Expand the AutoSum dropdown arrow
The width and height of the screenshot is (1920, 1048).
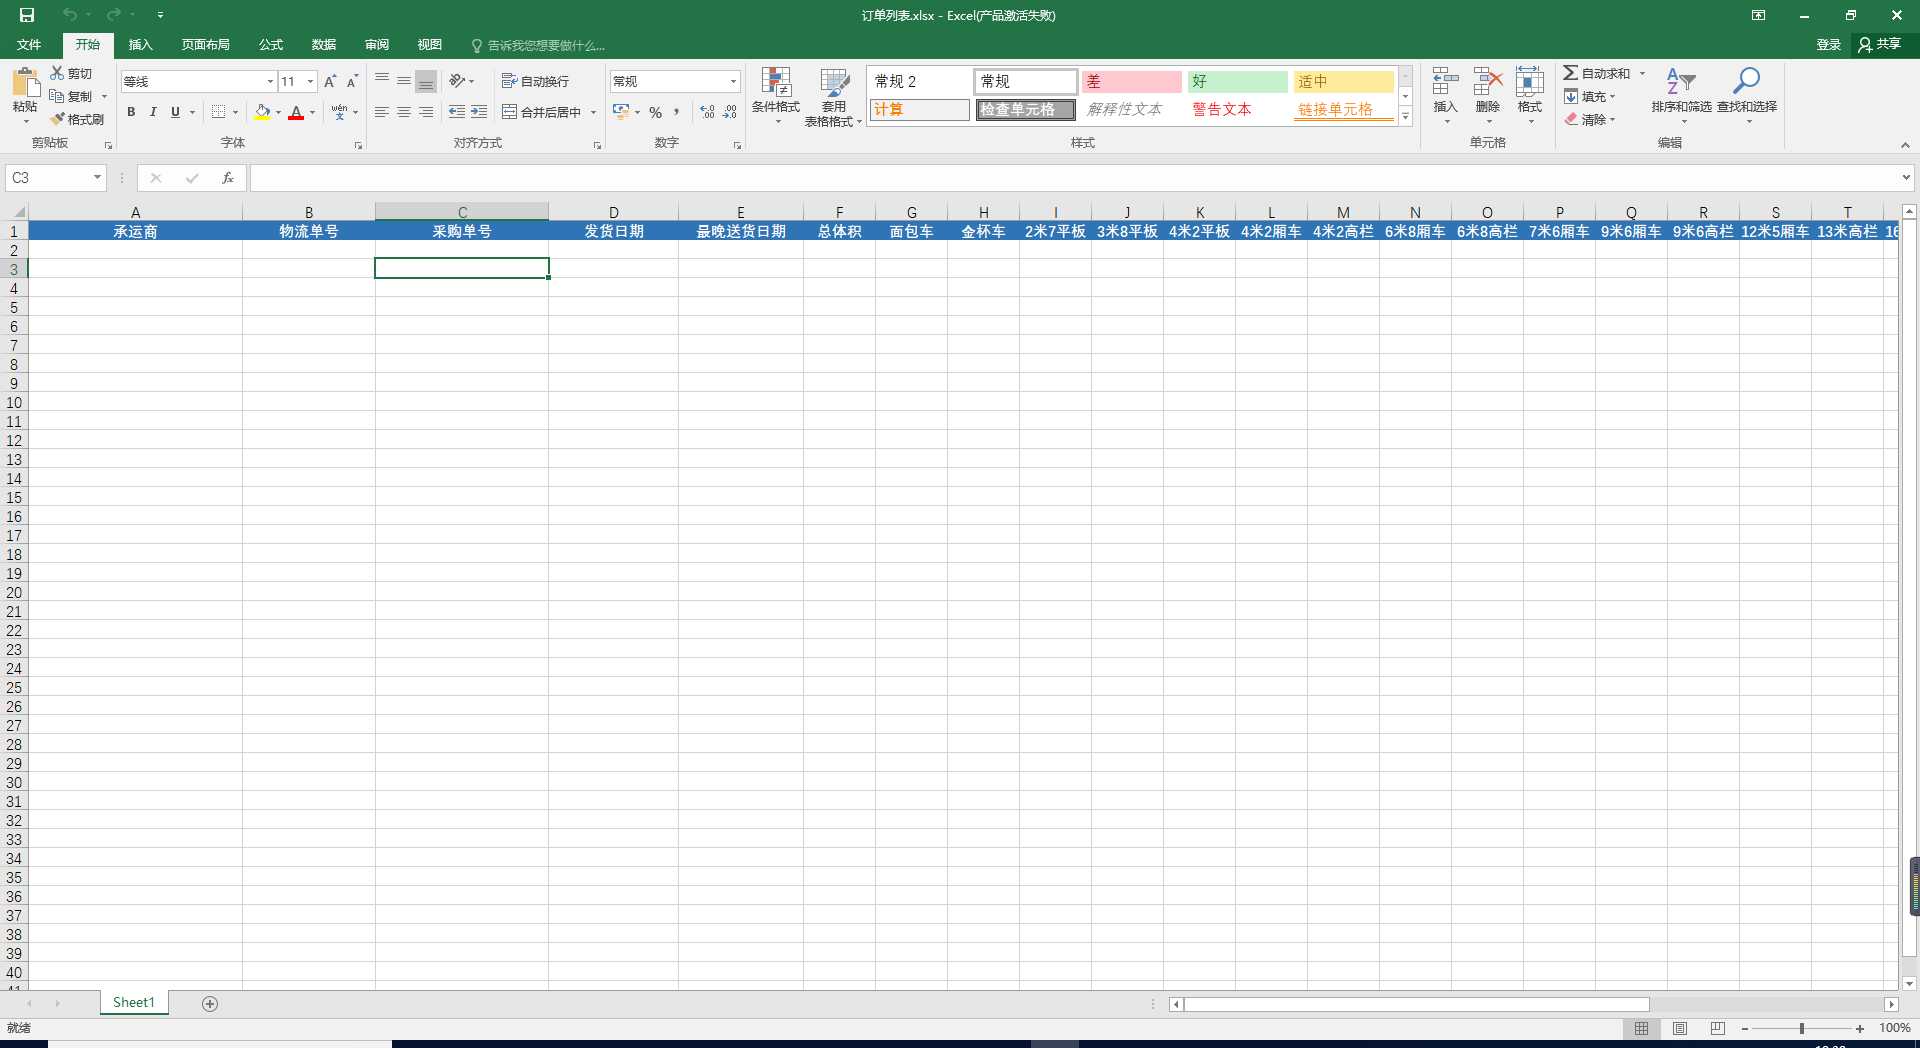(1642, 73)
